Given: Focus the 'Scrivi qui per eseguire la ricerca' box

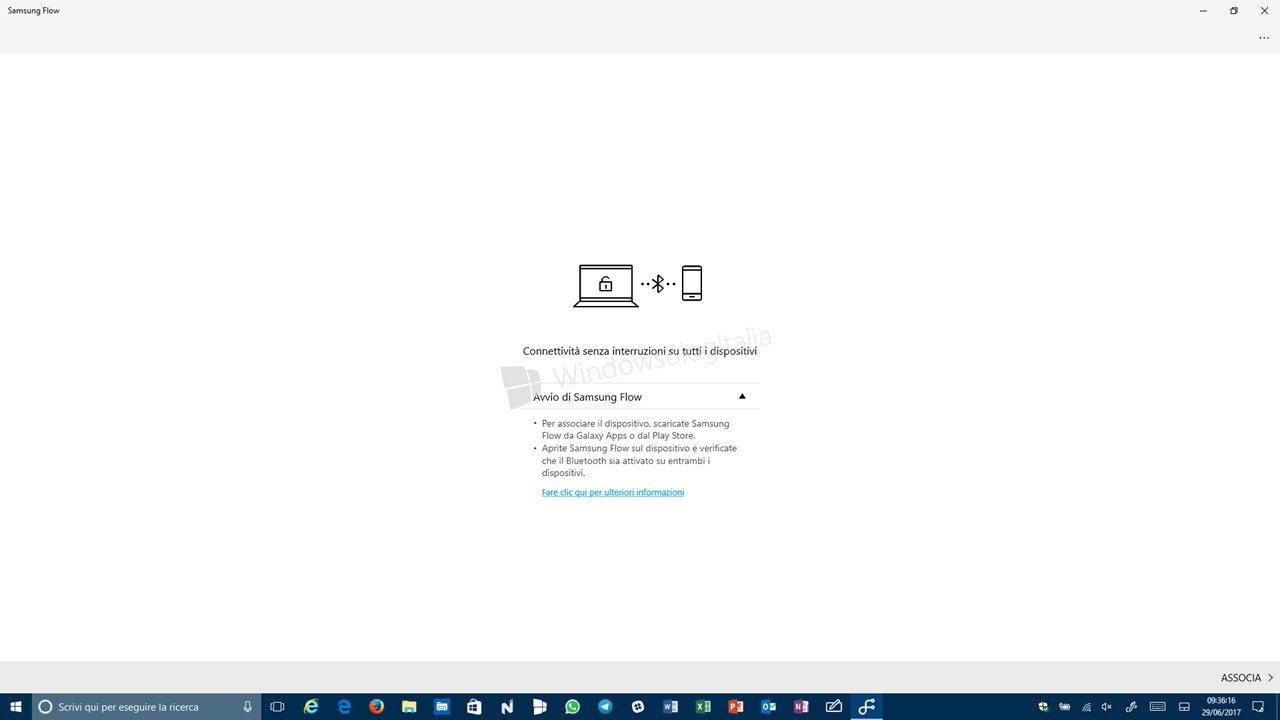Looking at the screenshot, I should pyautogui.click(x=147, y=707).
